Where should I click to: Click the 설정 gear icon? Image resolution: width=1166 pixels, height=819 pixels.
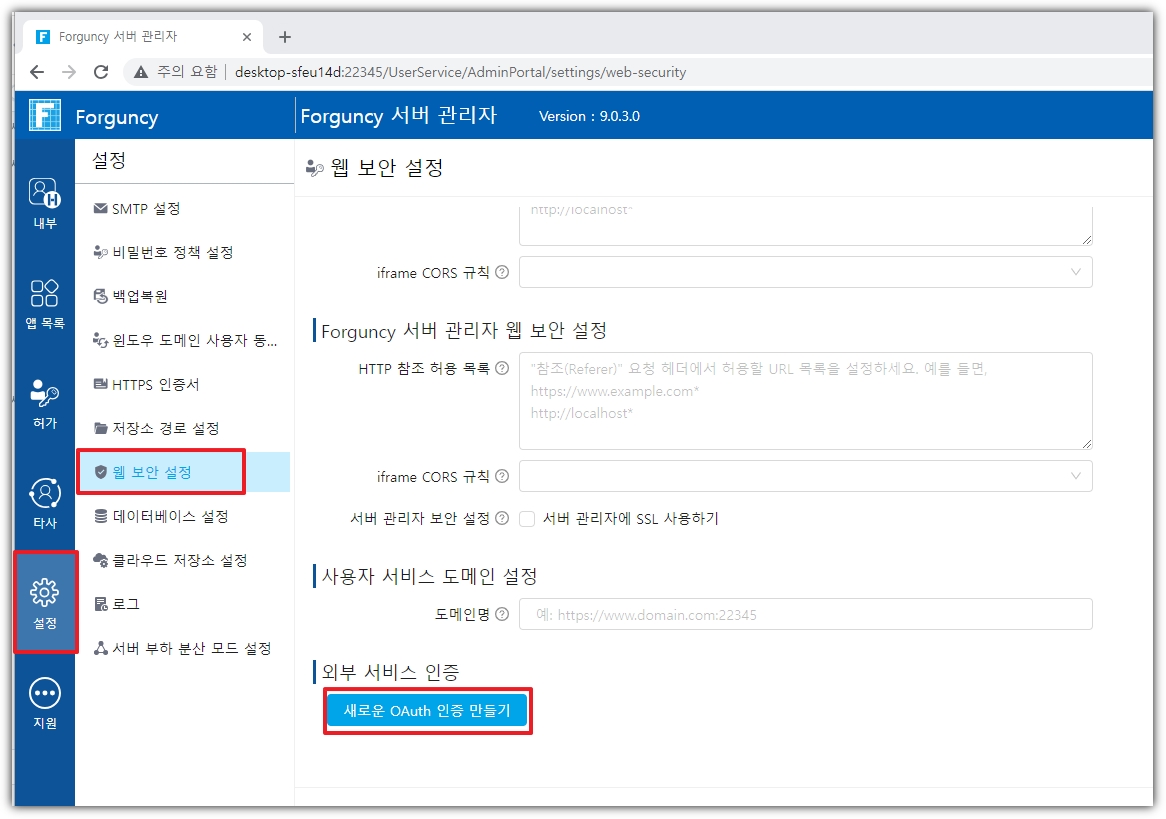point(45,602)
